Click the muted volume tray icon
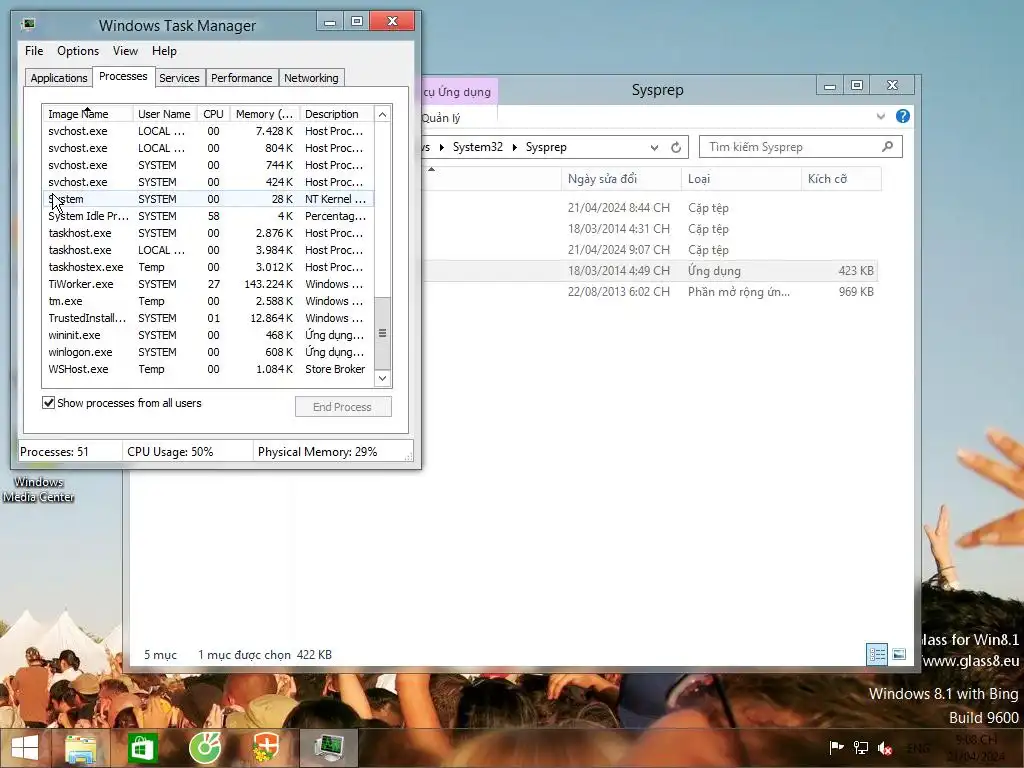The width and height of the screenshot is (1024, 768). [886, 748]
